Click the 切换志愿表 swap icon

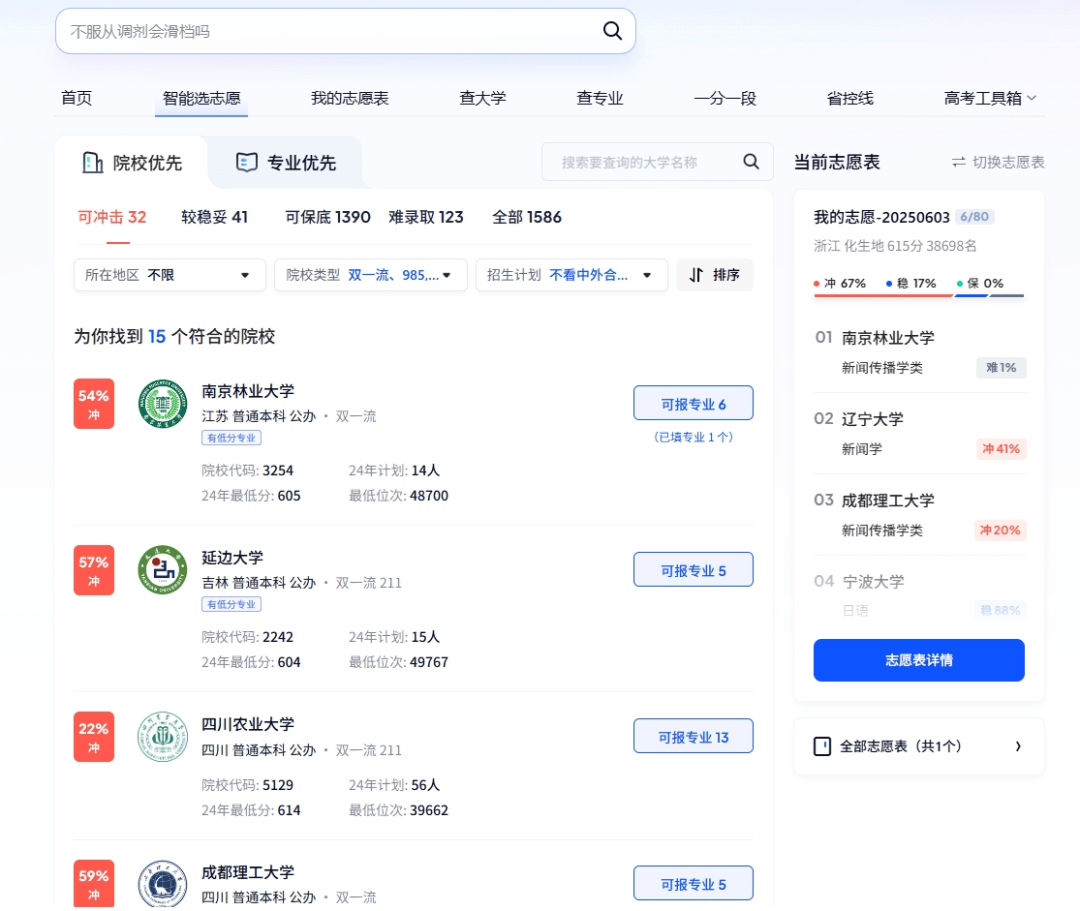pos(958,162)
